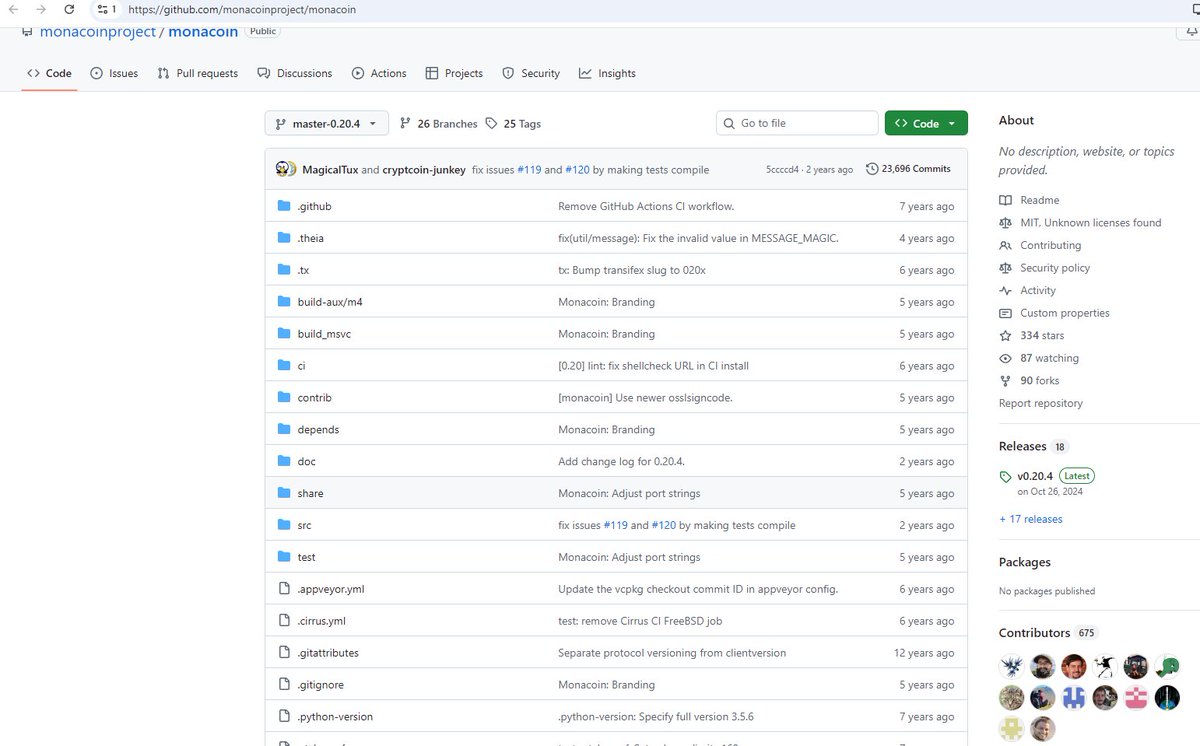This screenshot has height=746, width=1200.
Task: Click the file icon beside .python-version
Action: point(284,717)
